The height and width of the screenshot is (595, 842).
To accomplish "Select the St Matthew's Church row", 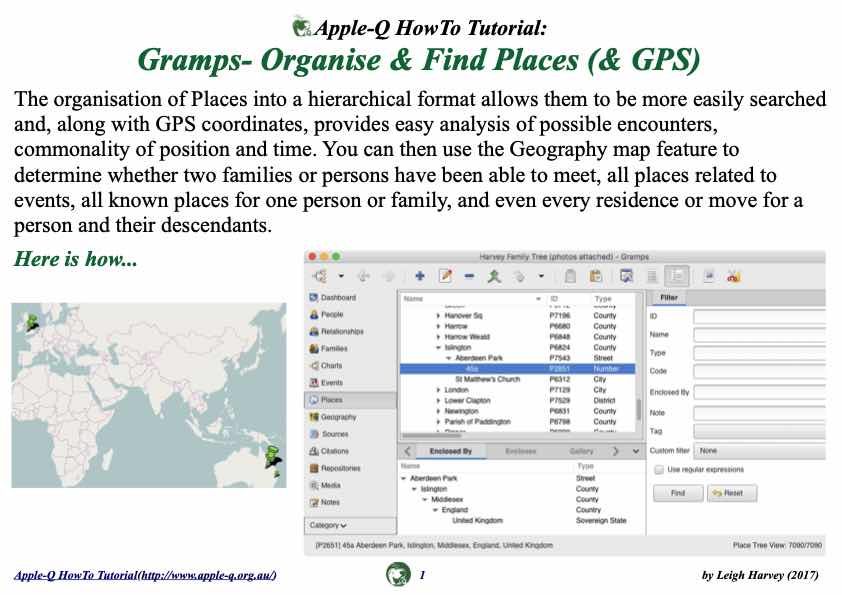I will pyautogui.click(x=518, y=379).
